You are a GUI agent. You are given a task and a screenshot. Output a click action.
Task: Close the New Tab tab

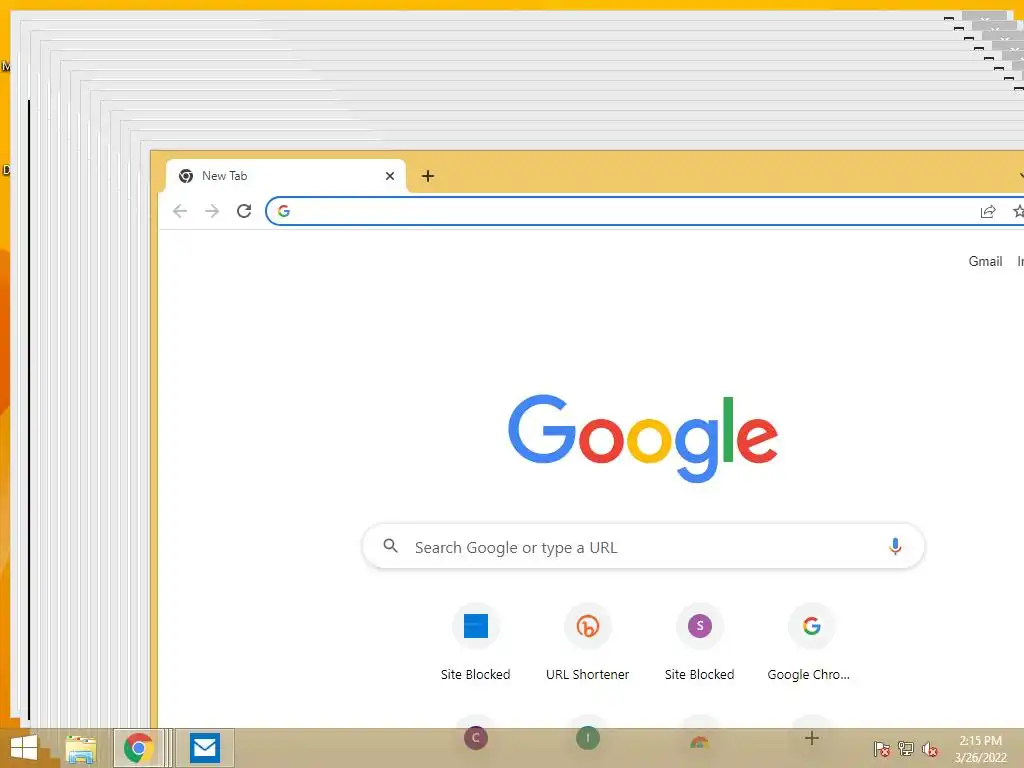[390, 176]
